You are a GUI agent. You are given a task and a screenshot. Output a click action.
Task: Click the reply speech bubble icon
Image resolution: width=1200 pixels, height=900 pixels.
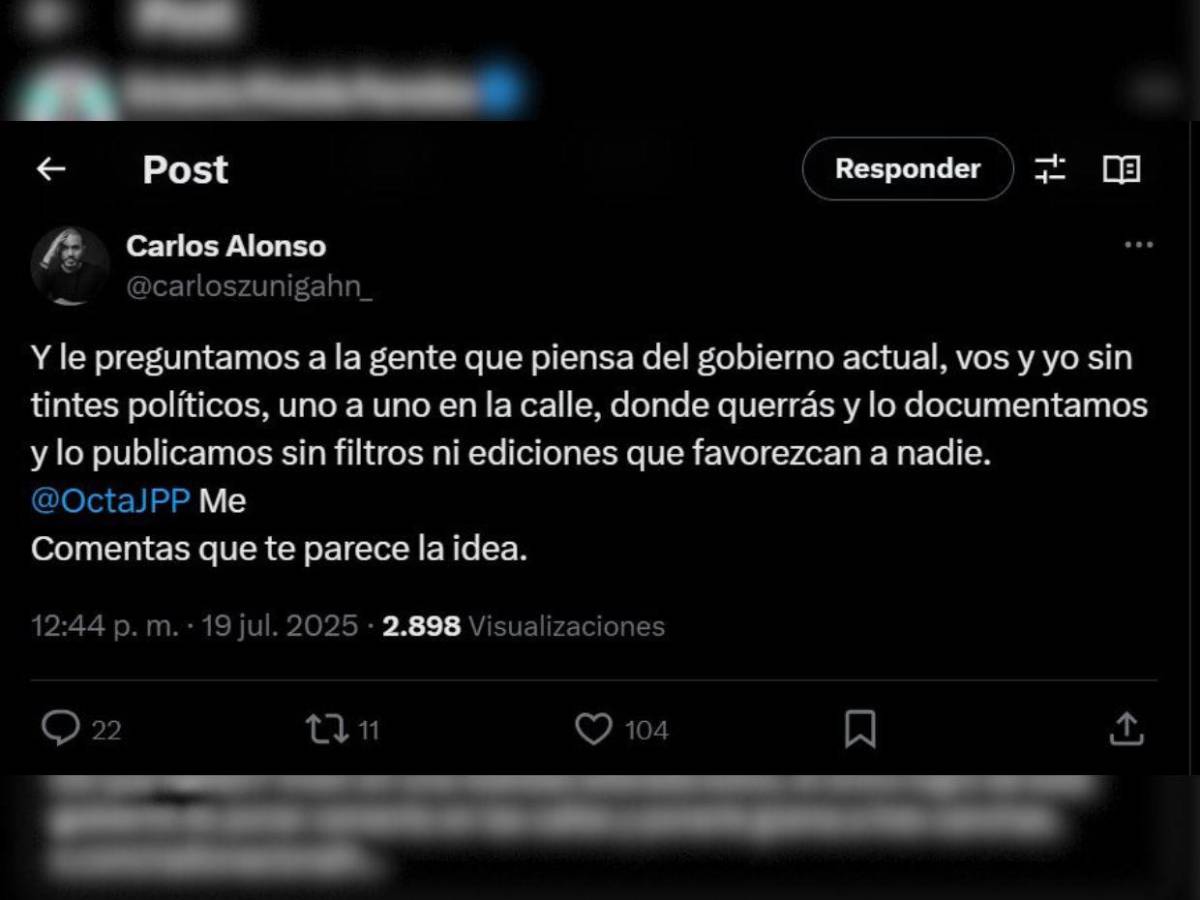(x=60, y=729)
